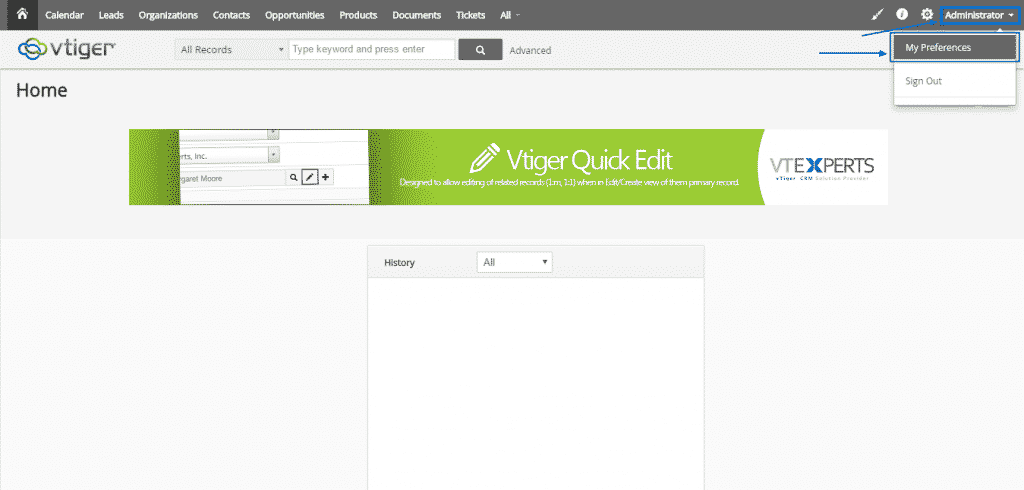Click the search magnifier button

click(480, 50)
